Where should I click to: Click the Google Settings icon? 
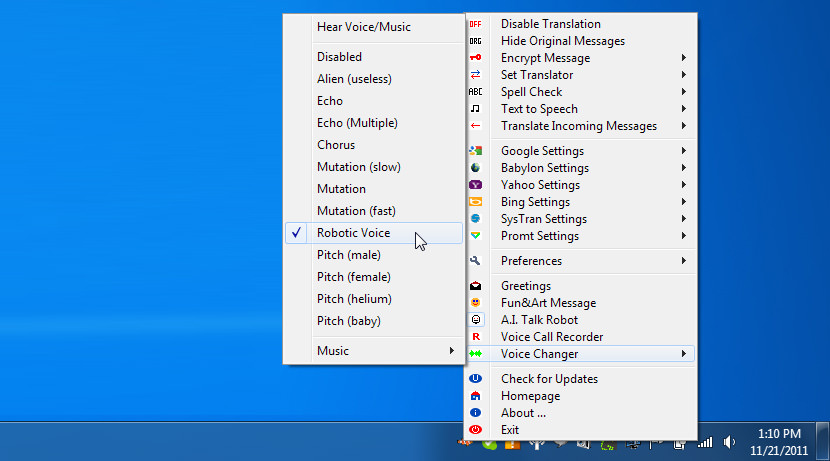click(x=475, y=151)
